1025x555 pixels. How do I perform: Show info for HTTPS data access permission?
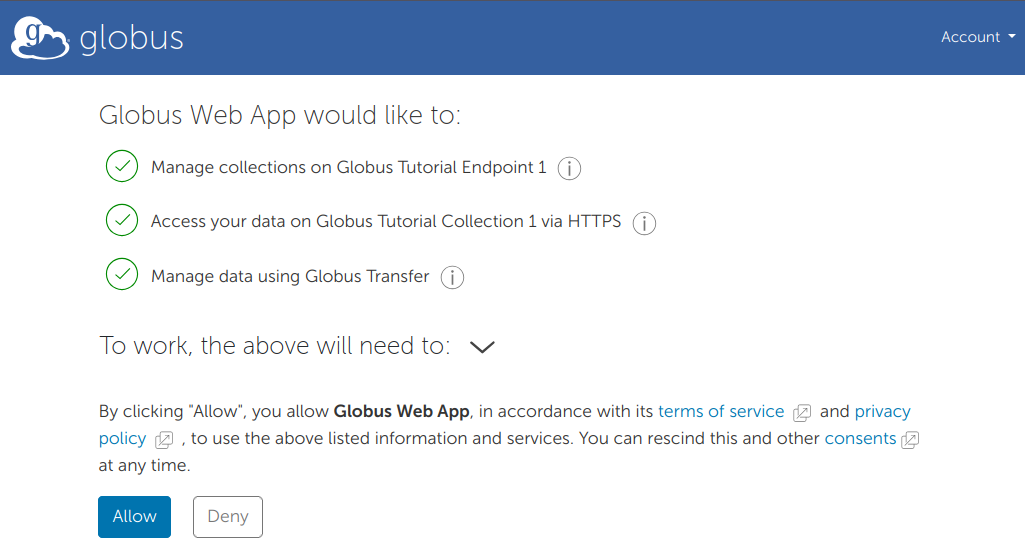coord(645,223)
